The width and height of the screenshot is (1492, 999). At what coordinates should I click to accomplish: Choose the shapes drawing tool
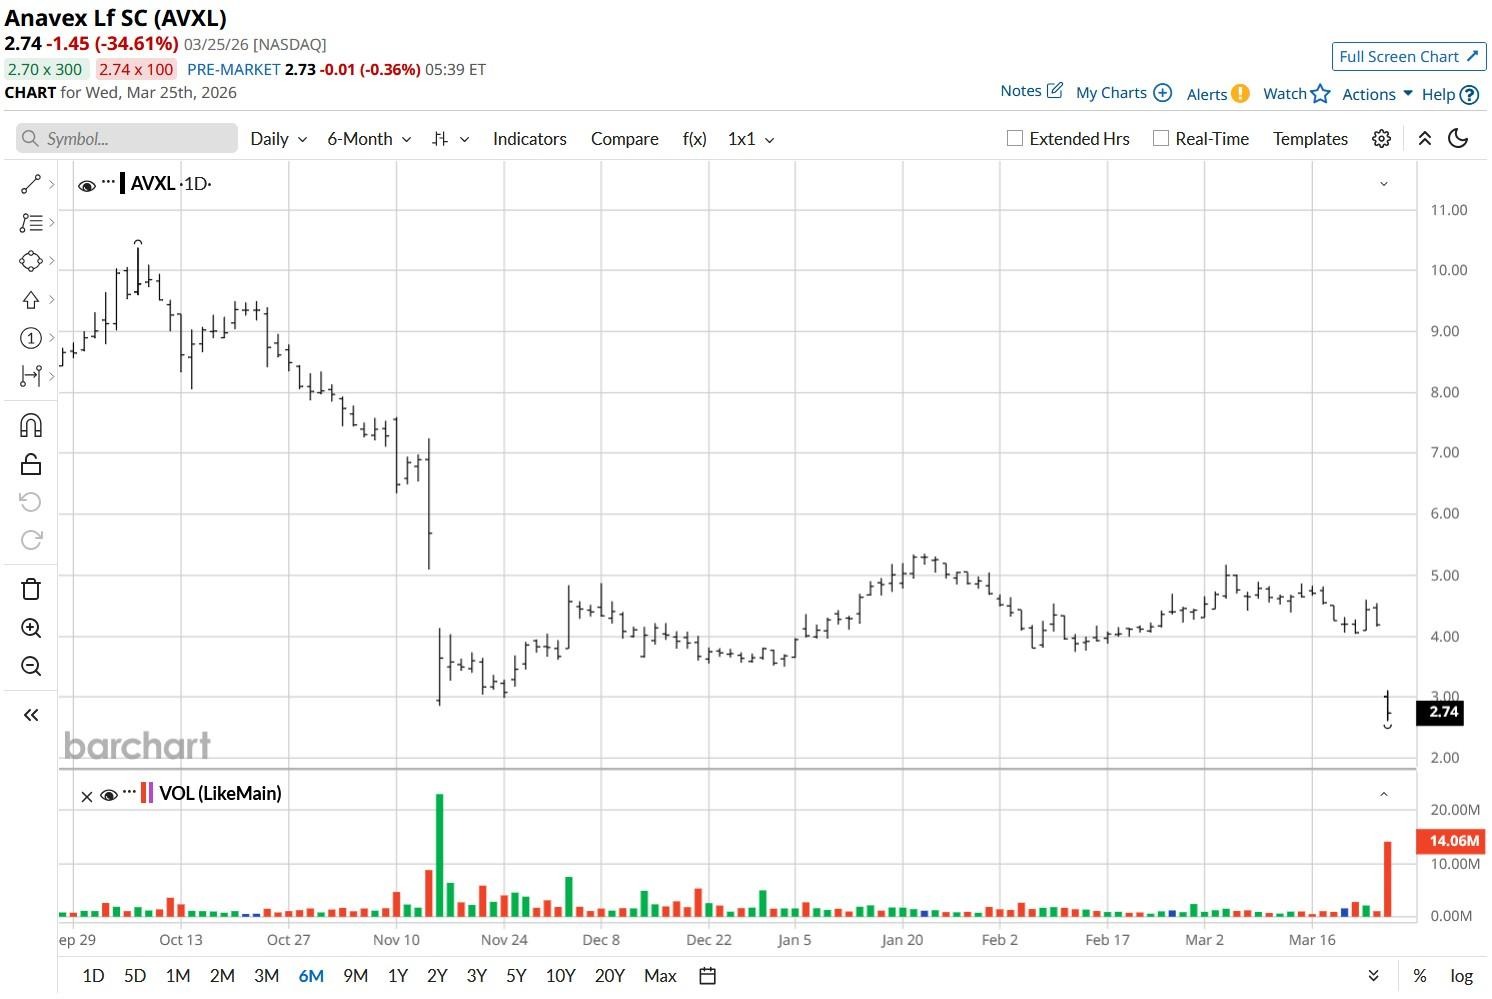31,261
